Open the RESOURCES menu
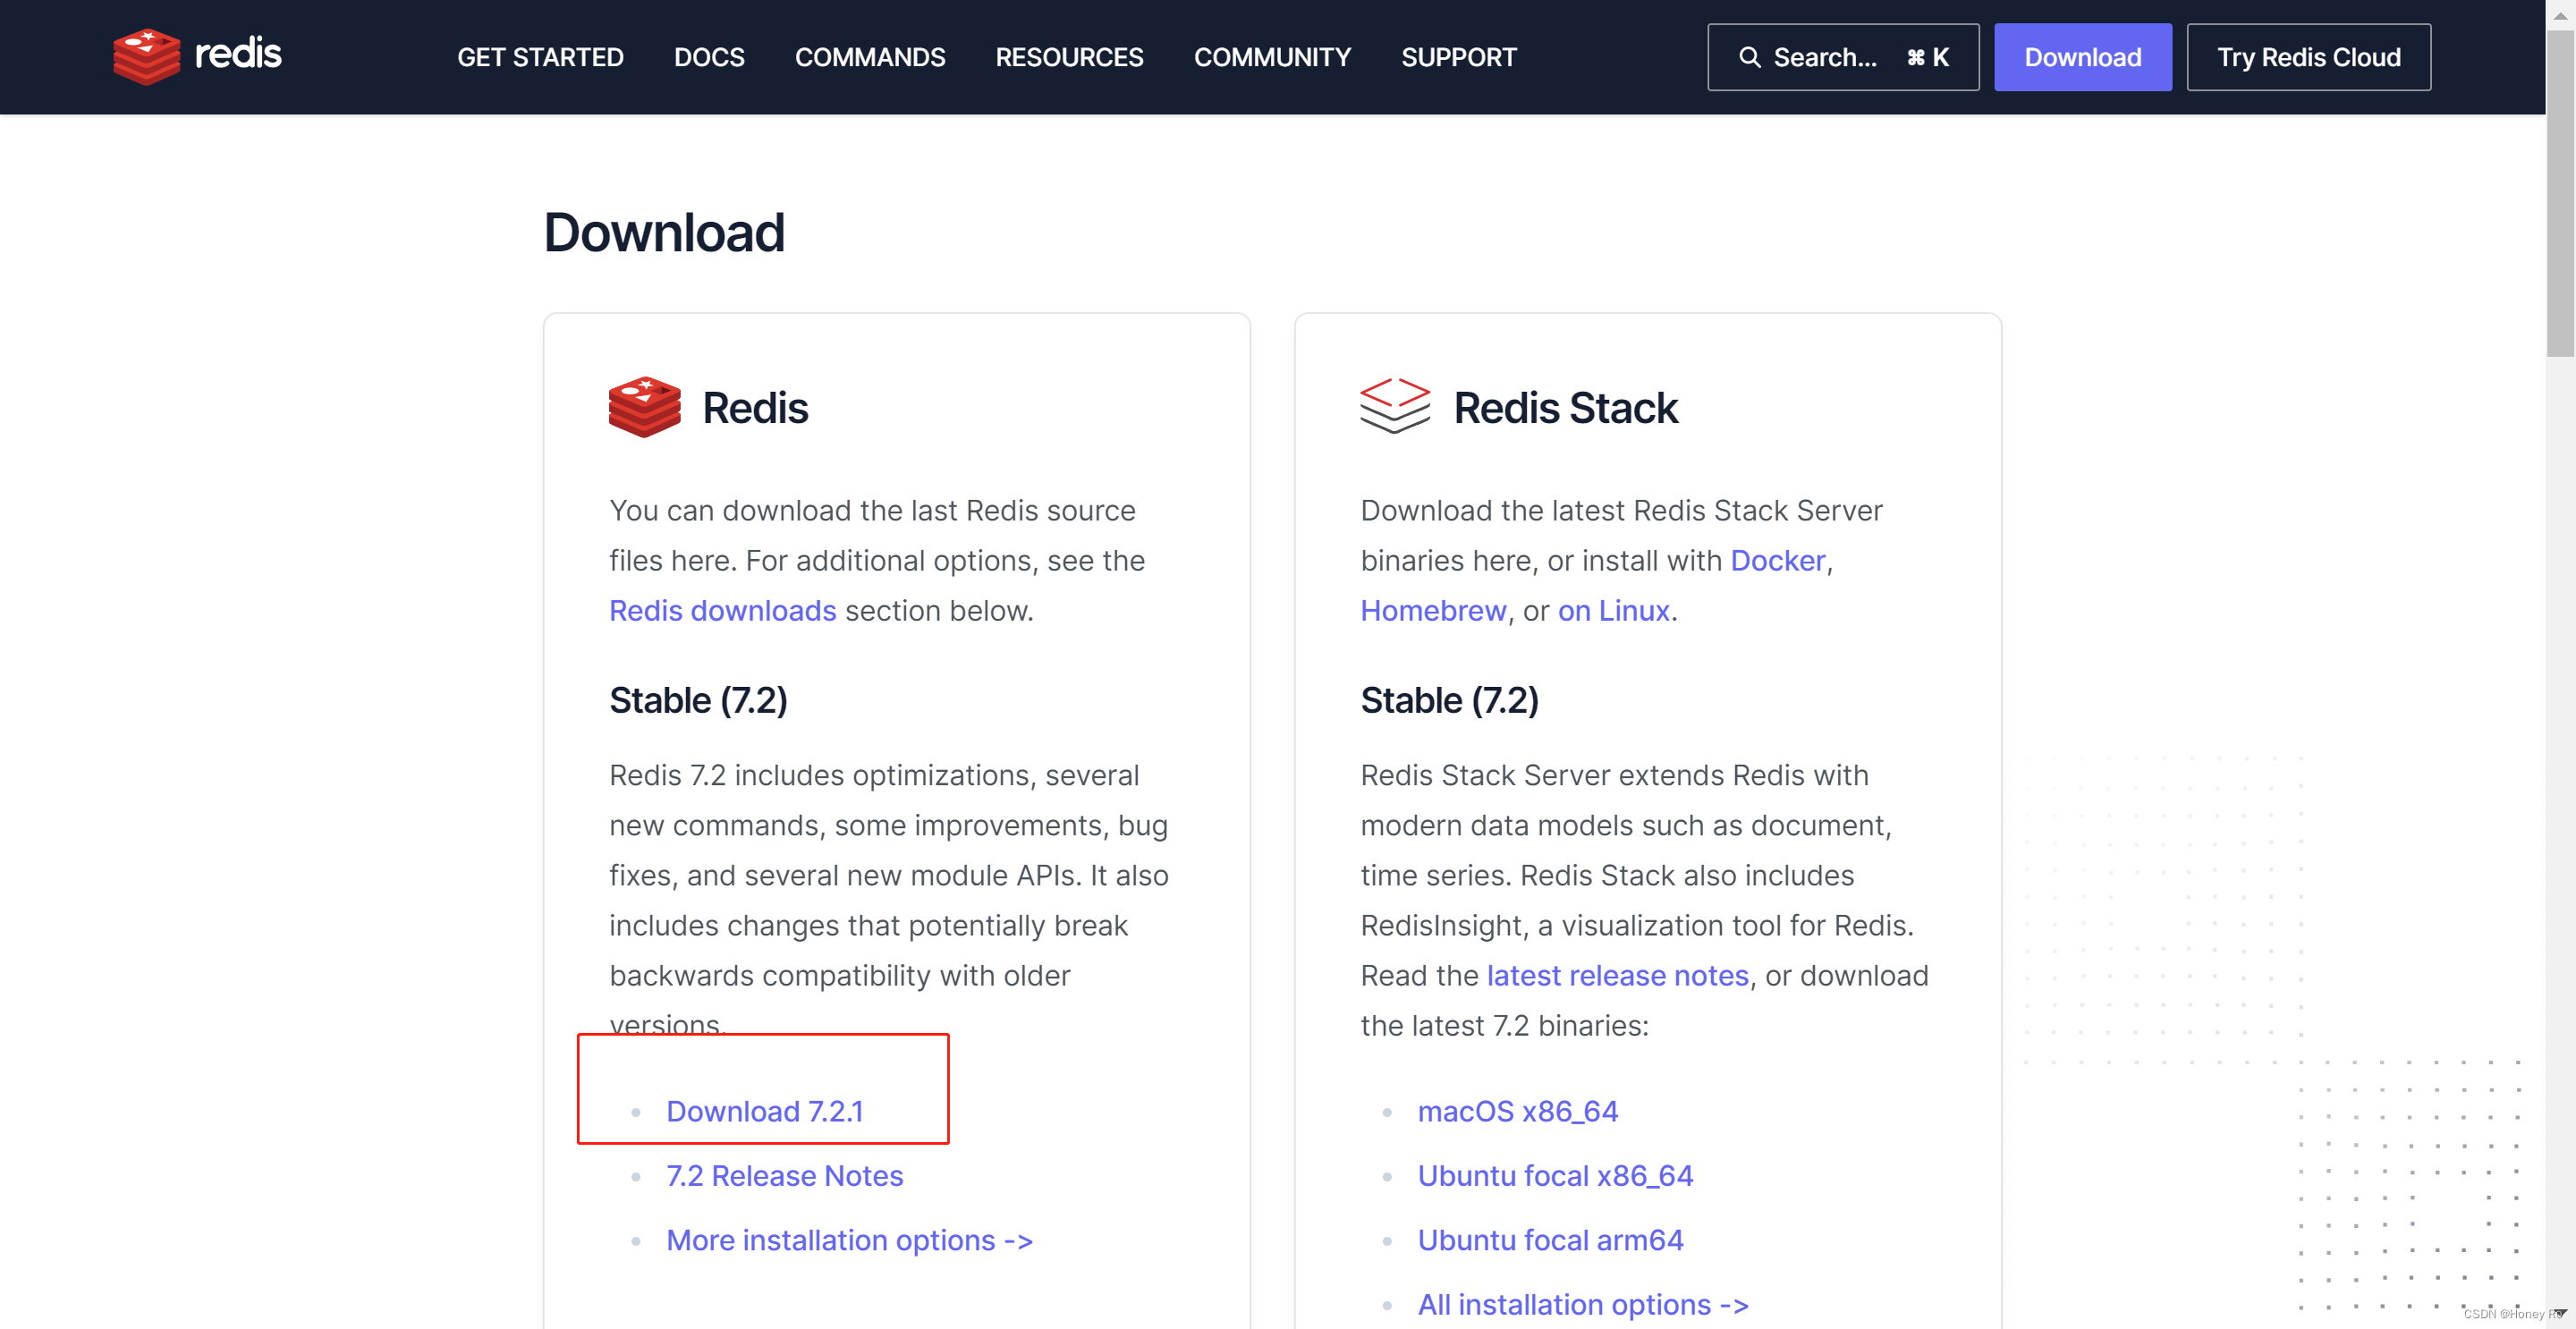This screenshot has width=2576, height=1329. 1069,57
